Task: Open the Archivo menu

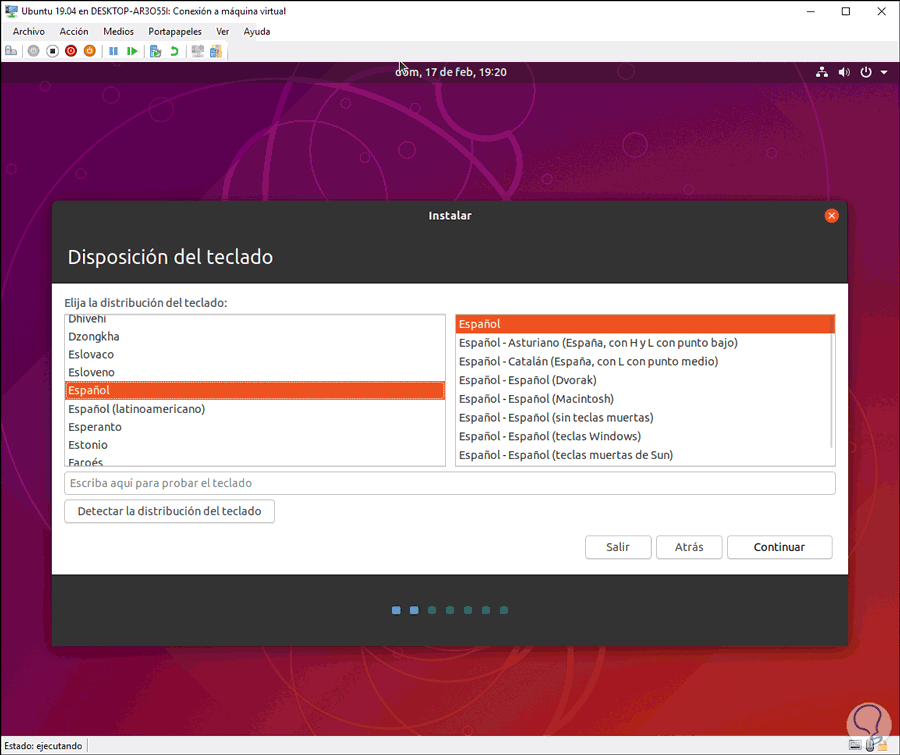Action: tap(29, 32)
